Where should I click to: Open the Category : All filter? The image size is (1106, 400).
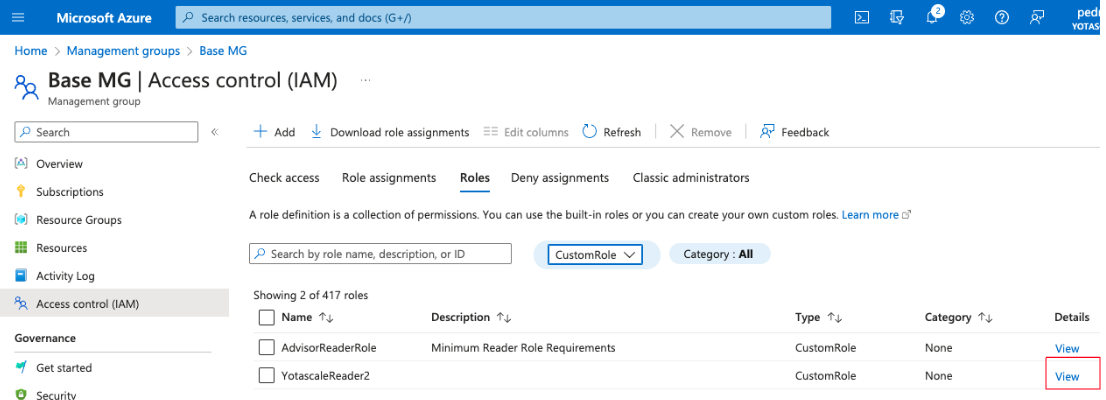click(718, 254)
